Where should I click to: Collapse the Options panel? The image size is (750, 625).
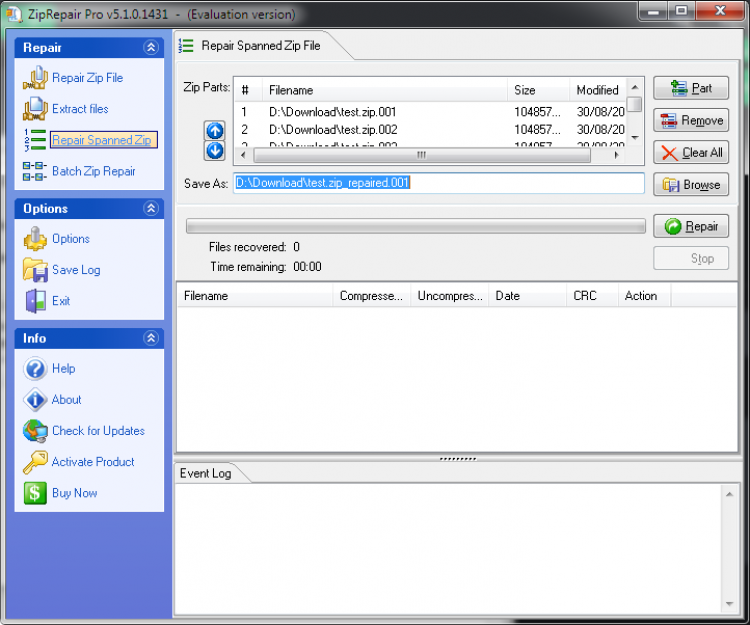point(151,208)
